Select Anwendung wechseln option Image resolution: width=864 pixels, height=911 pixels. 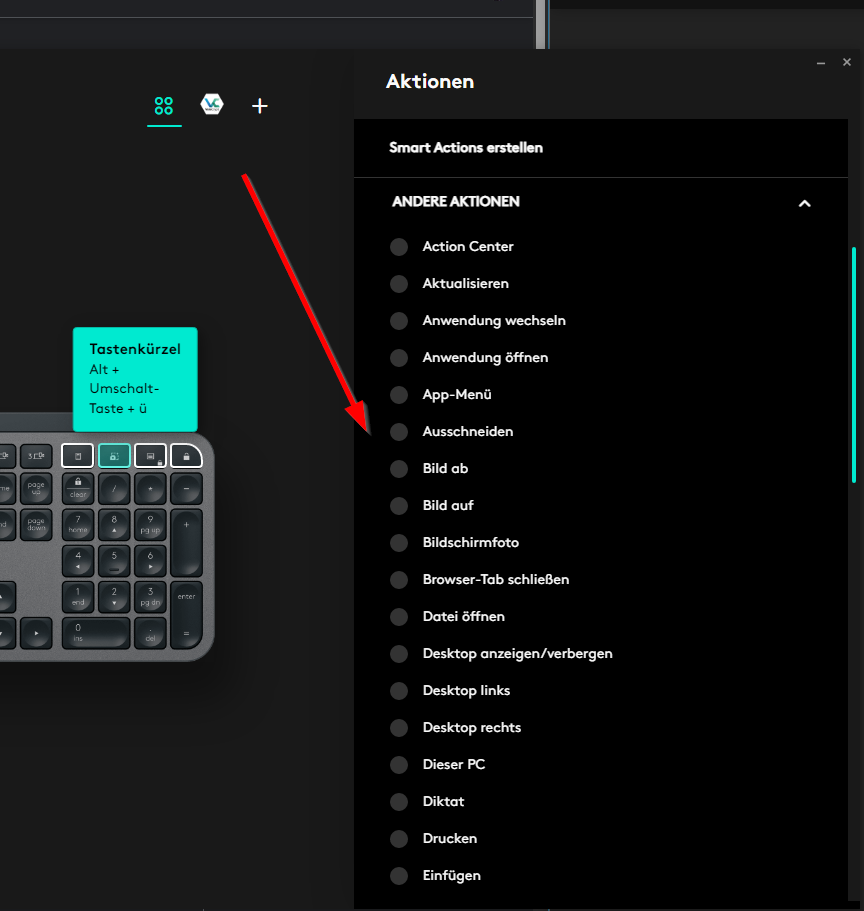click(x=494, y=321)
